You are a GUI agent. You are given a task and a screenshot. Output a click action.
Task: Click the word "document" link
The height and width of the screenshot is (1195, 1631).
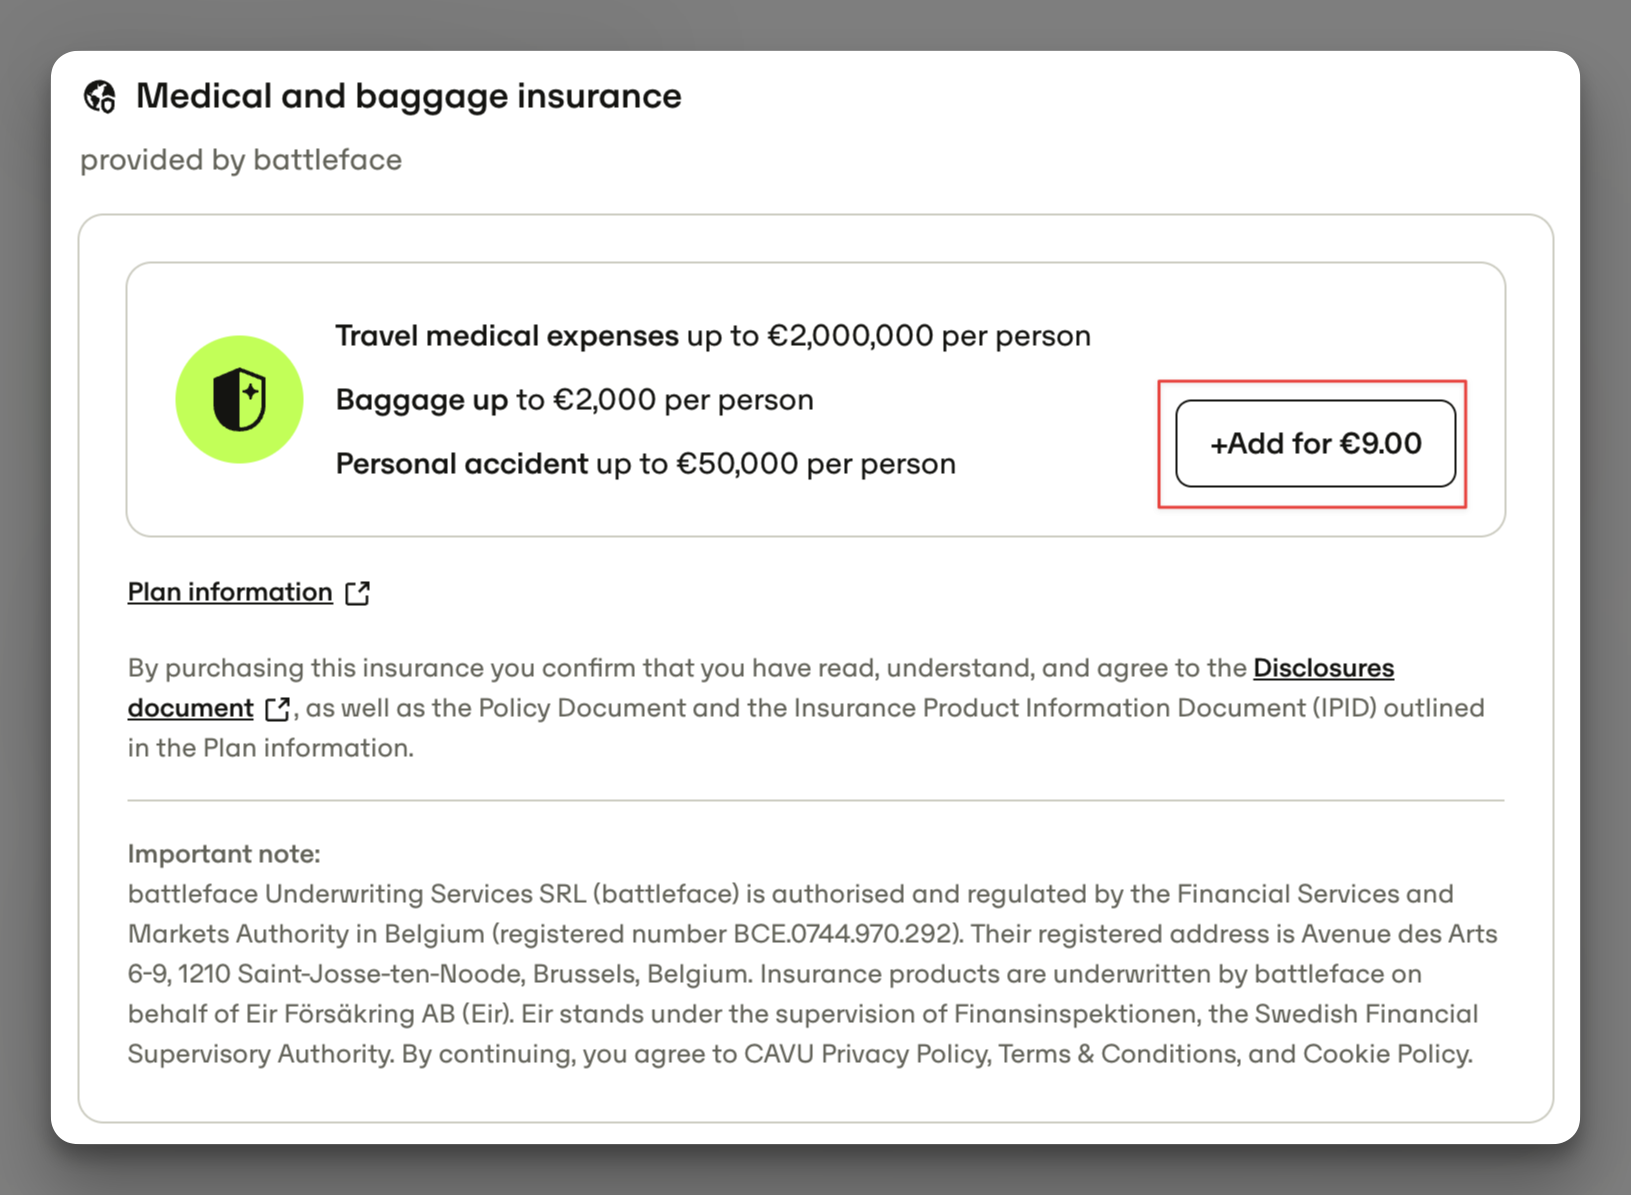coord(190,708)
